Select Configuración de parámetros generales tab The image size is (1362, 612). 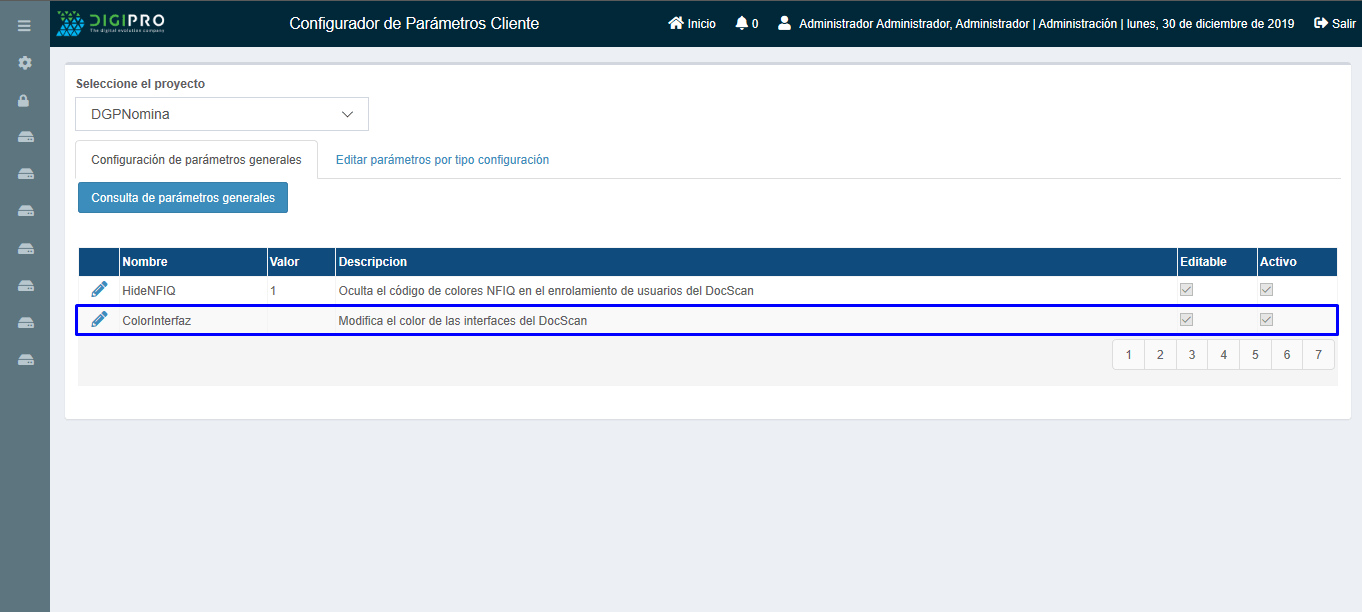[x=196, y=160]
